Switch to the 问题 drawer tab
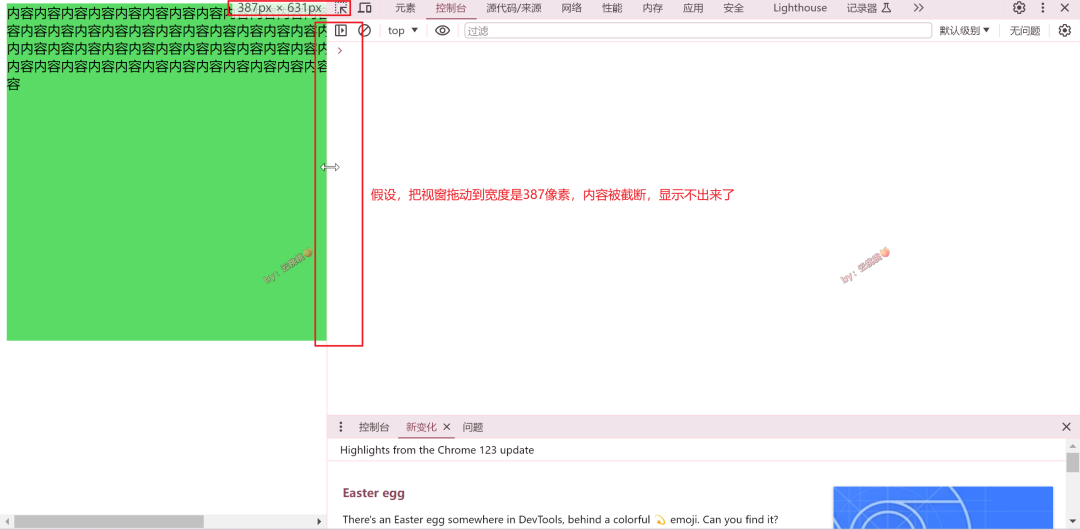1080x530 pixels. 472,427
